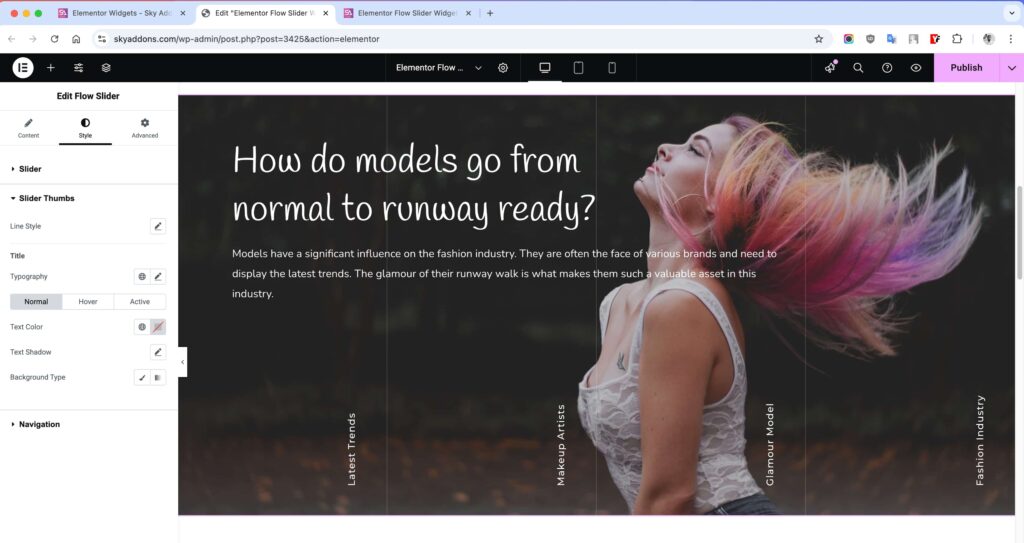Open the Style tab
1024x543 pixels.
click(x=85, y=127)
